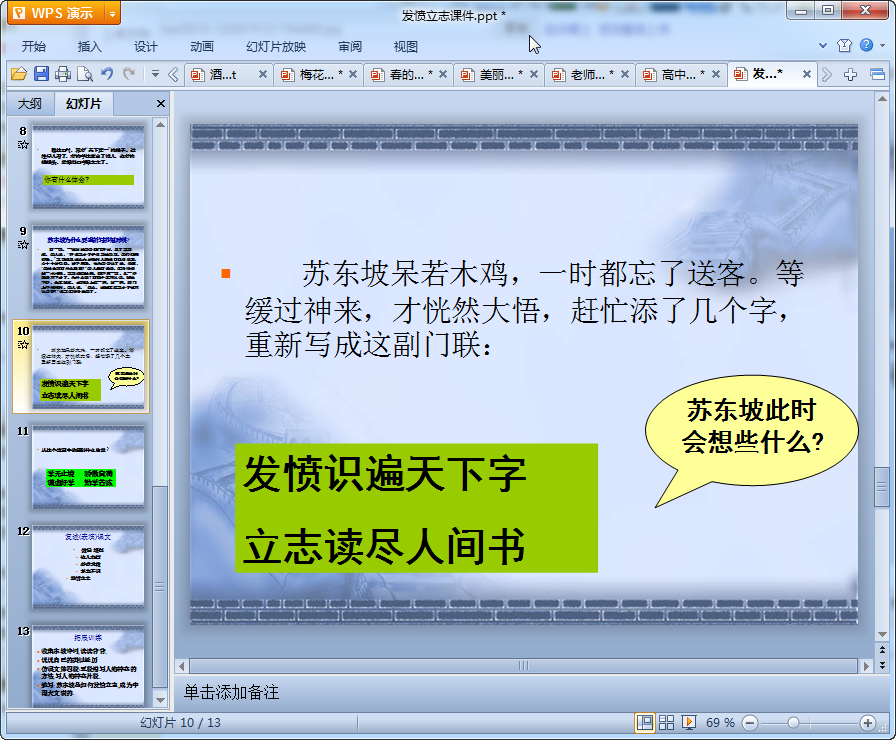Click the animation star icon under slide 8

point(23,145)
